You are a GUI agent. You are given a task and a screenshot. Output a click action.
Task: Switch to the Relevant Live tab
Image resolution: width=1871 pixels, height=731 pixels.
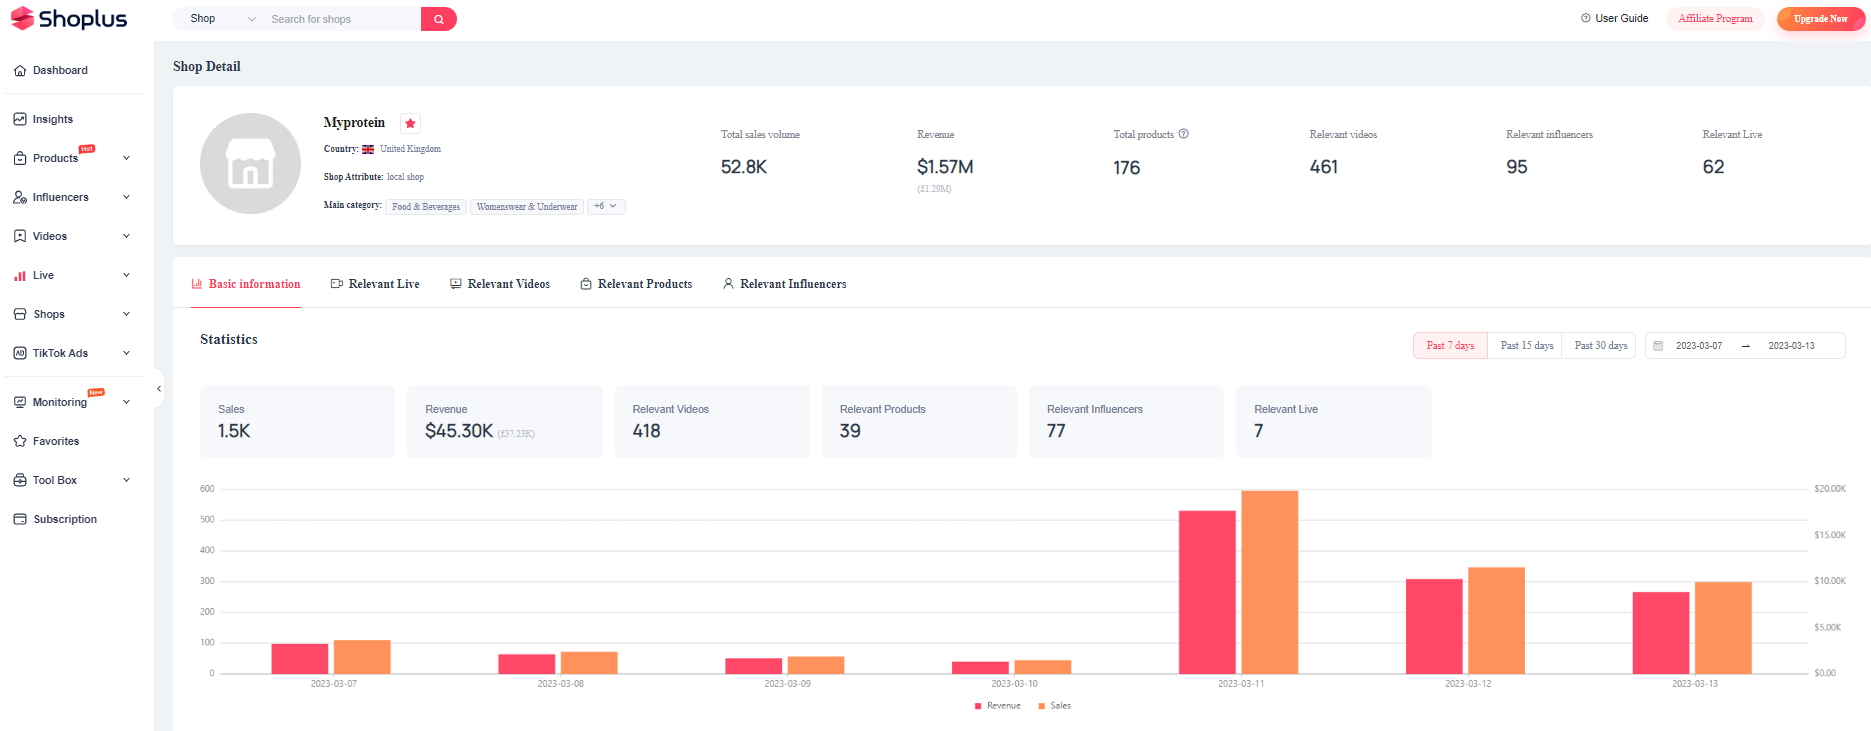pos(375,284)
